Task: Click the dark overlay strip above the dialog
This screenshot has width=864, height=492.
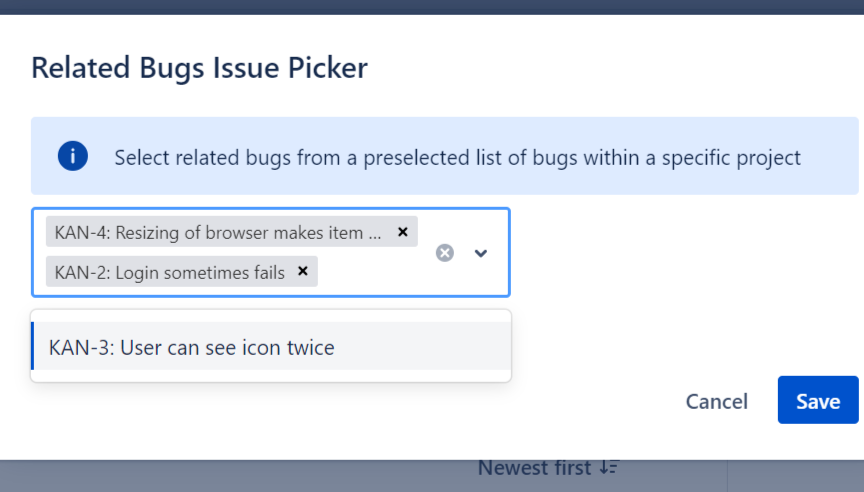Action: click(432, 6)
